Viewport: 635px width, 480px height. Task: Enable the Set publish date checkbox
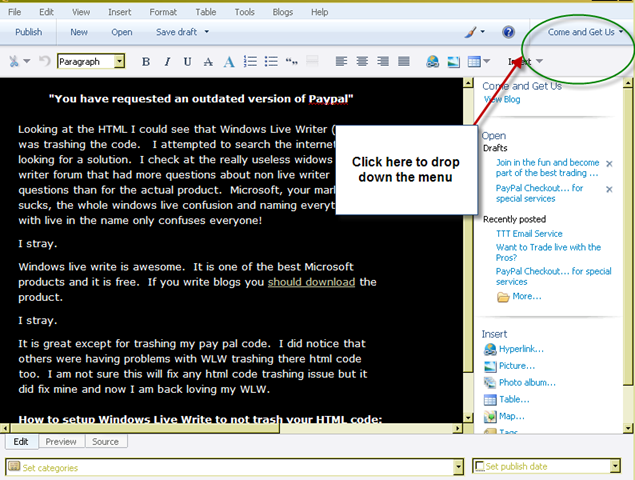[479, 466]
